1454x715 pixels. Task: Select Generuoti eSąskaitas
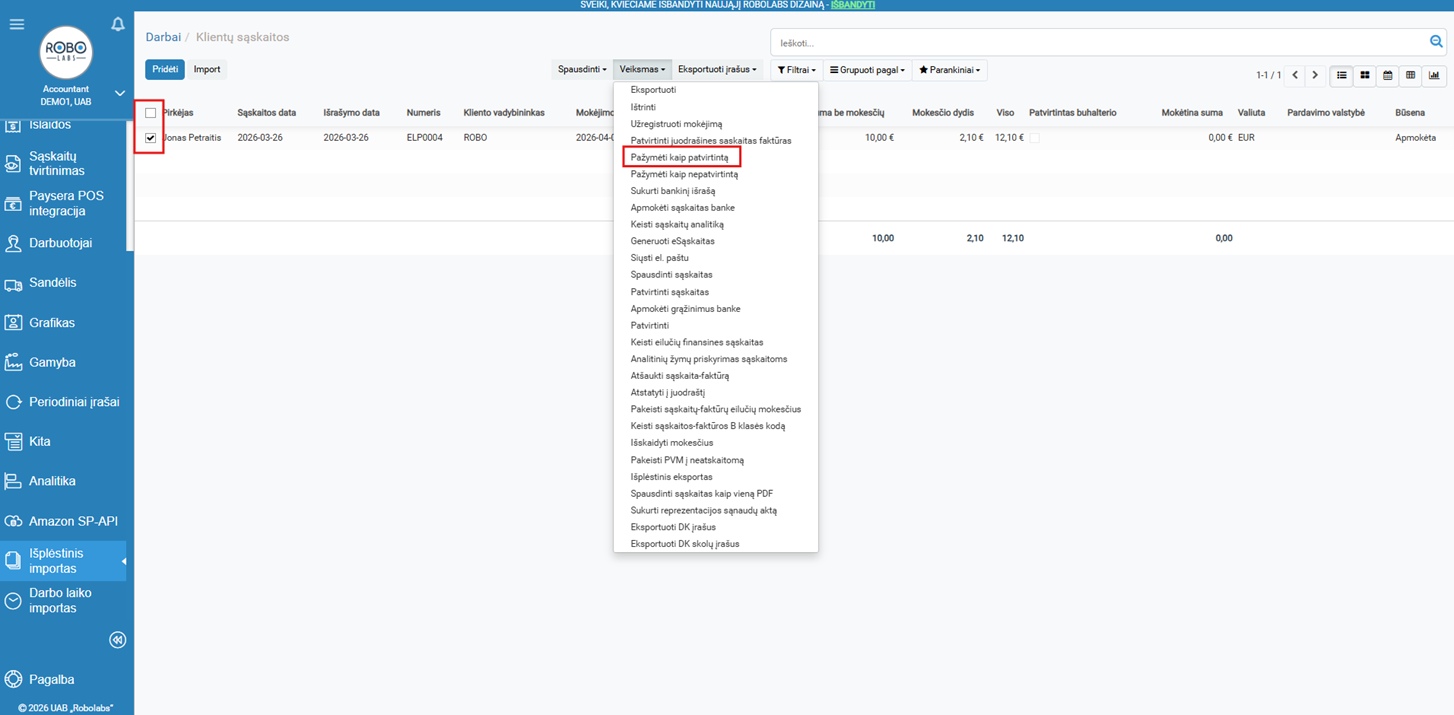pos(672,241)
